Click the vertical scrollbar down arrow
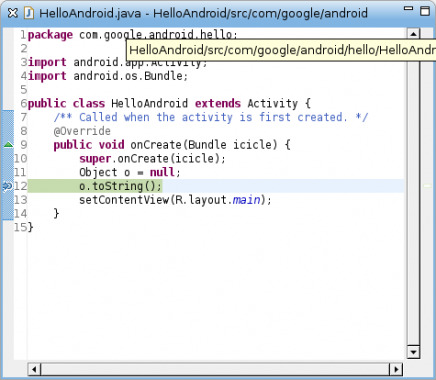Image resolution: width=436 pixels, height=380 pixels. 413,352
